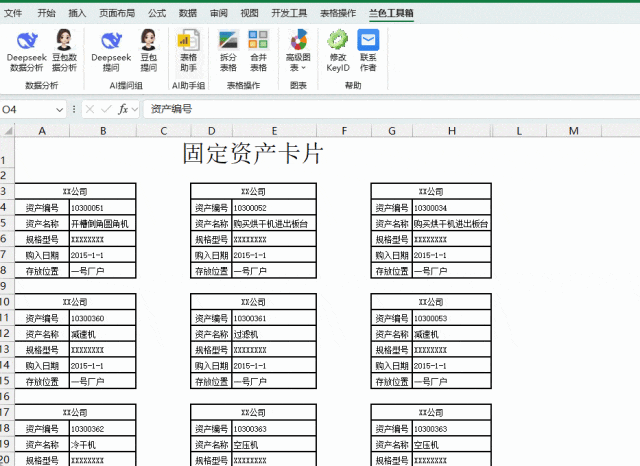640x466 pixels.
Task: Switch to the 审阅 tab
Action: (219, 13)
